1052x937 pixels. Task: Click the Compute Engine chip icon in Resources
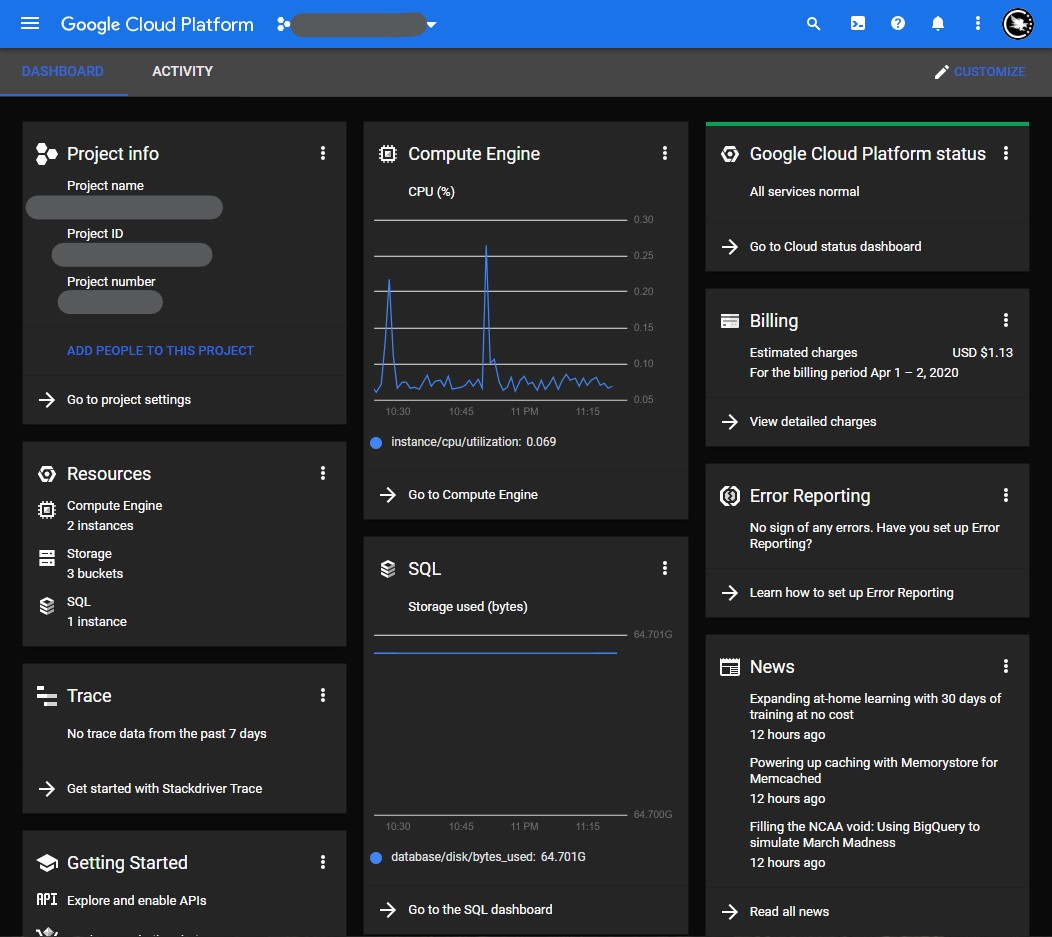pos(46,510)
